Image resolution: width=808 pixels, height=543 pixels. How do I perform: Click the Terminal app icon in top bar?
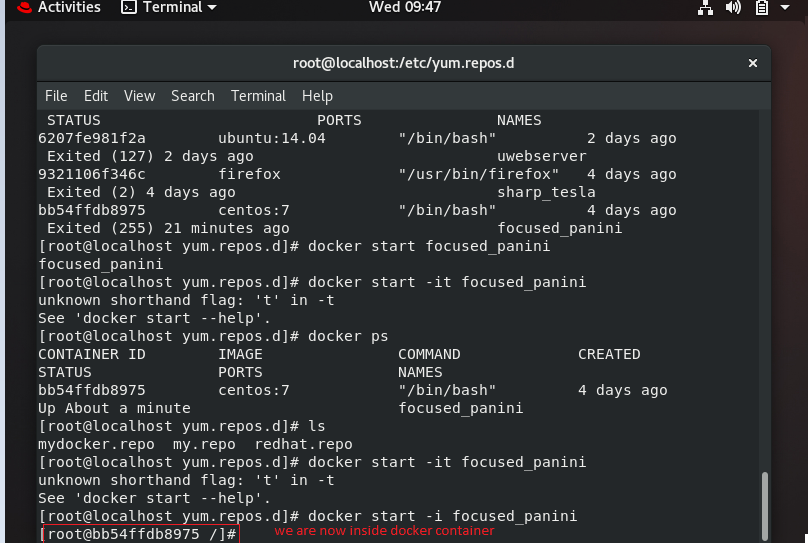pyautogui.click(x=128, y=7)
